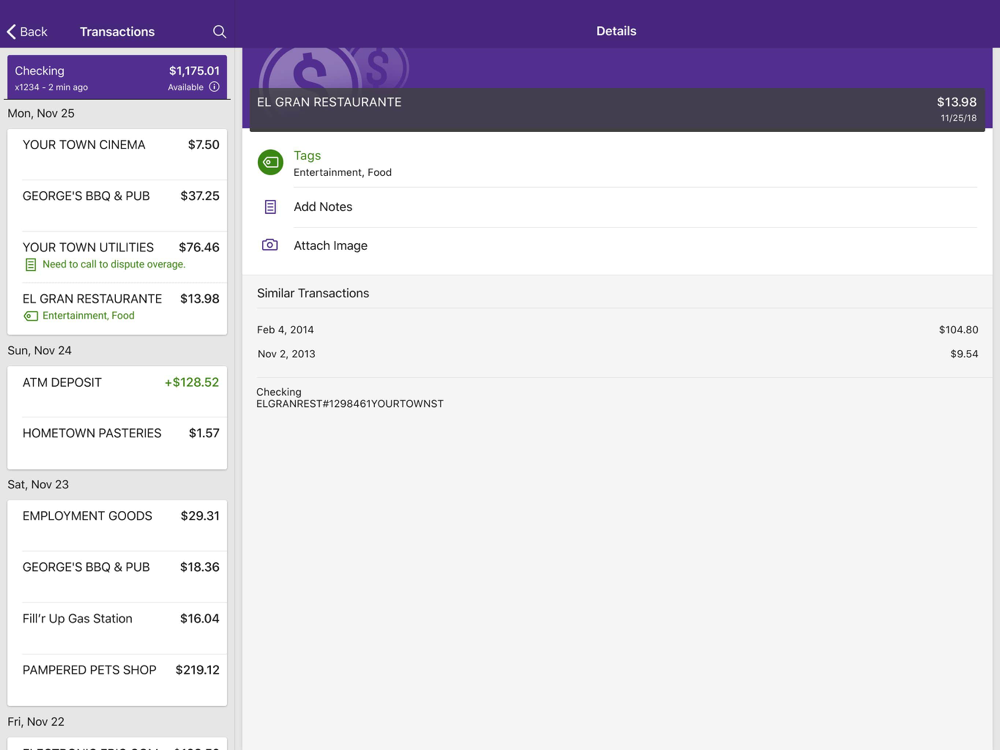
Task: Tap the Sat, Nov 23 date header
Action: pos(38,485)
